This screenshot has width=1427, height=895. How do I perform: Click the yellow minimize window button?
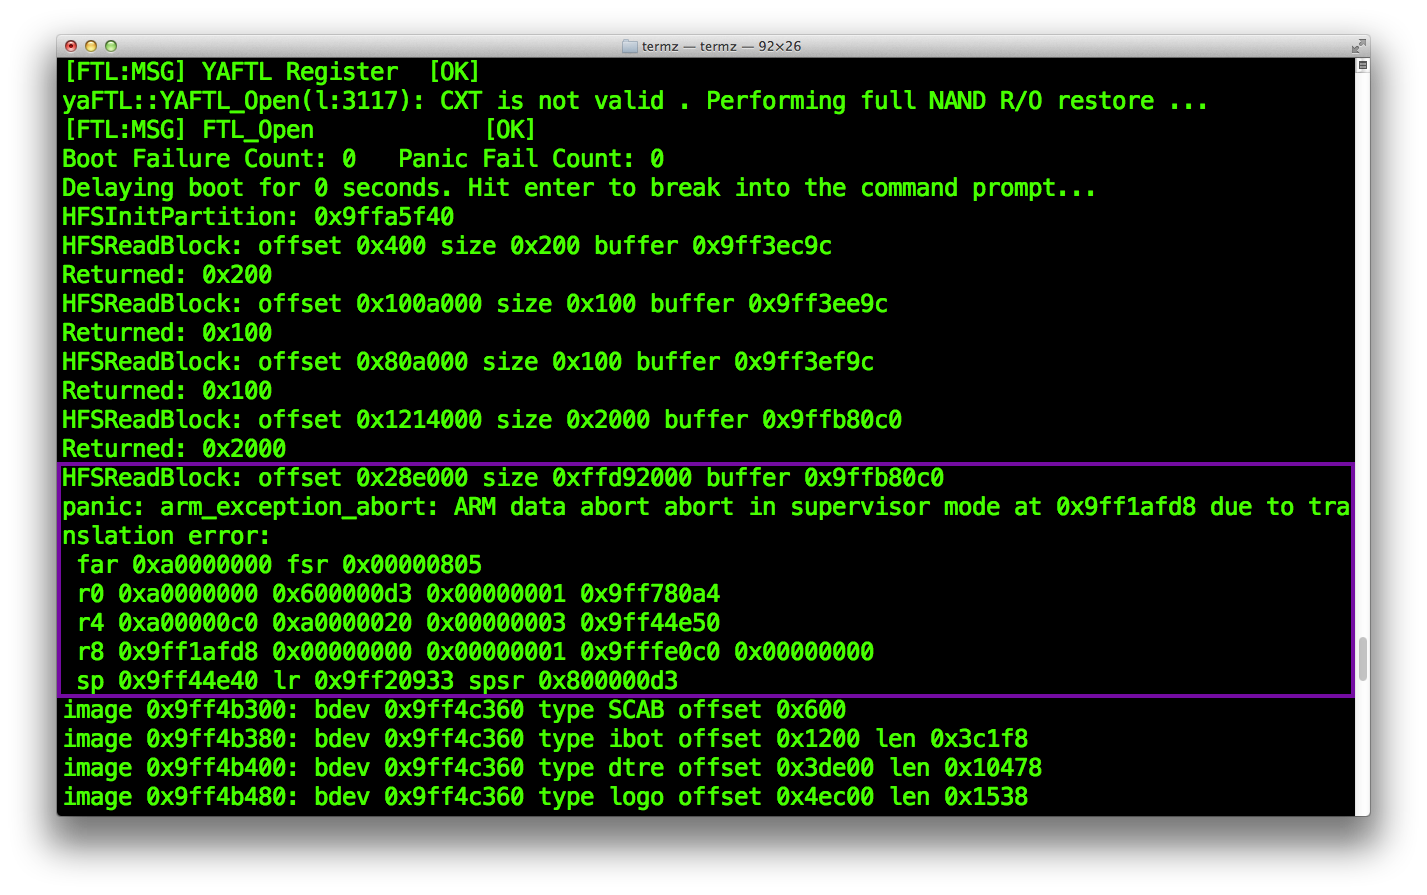pos(91,46)
